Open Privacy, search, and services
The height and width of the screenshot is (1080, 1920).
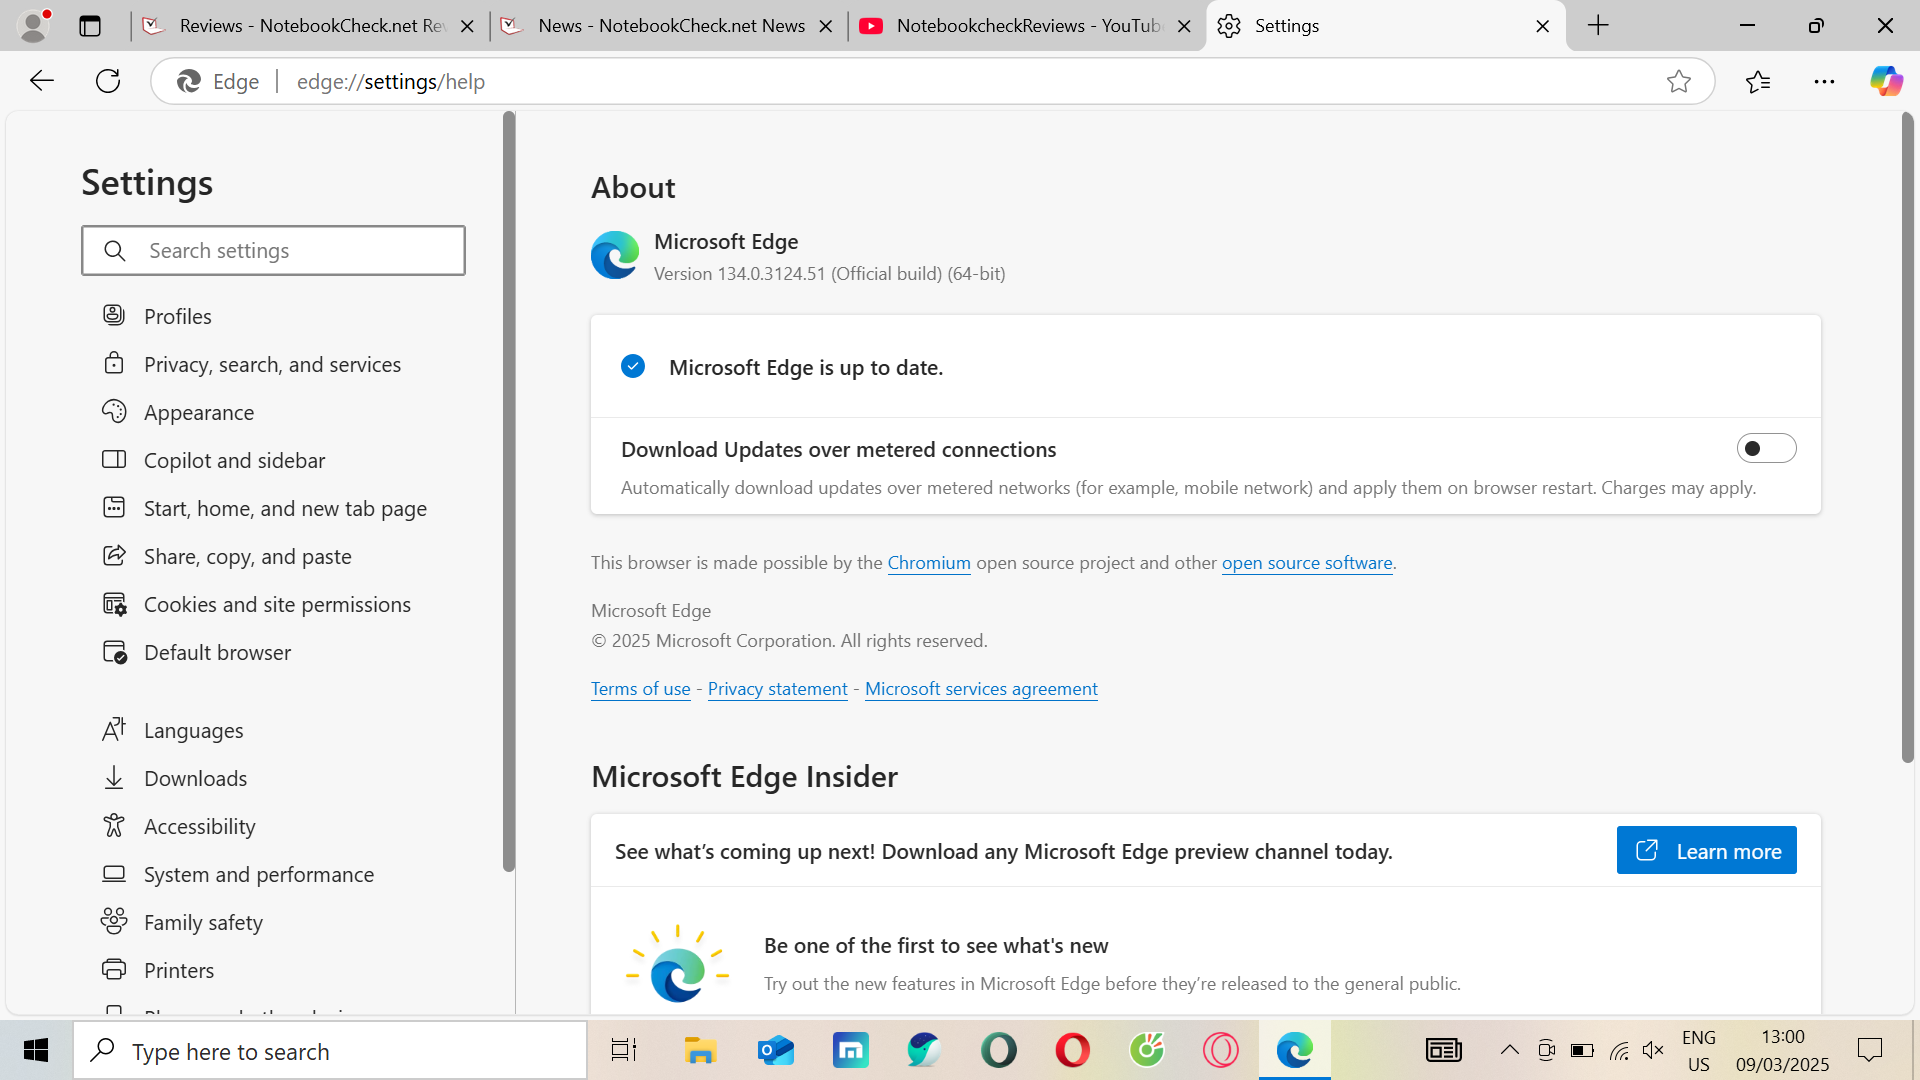point(272,364)
